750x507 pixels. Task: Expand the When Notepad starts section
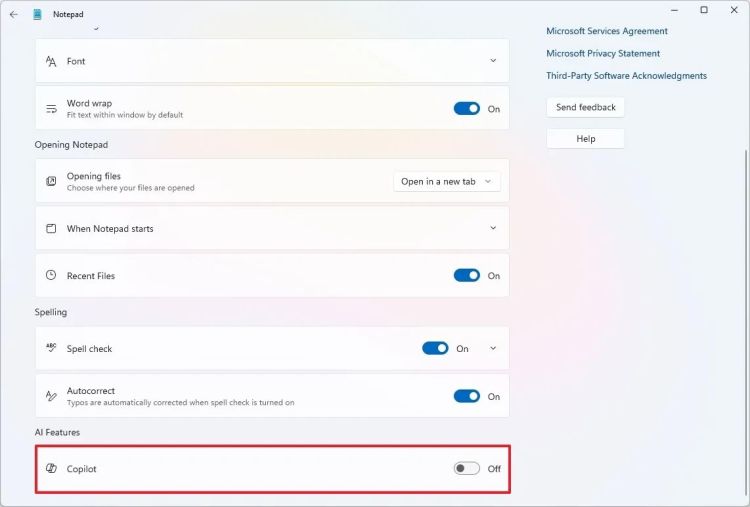493,228
